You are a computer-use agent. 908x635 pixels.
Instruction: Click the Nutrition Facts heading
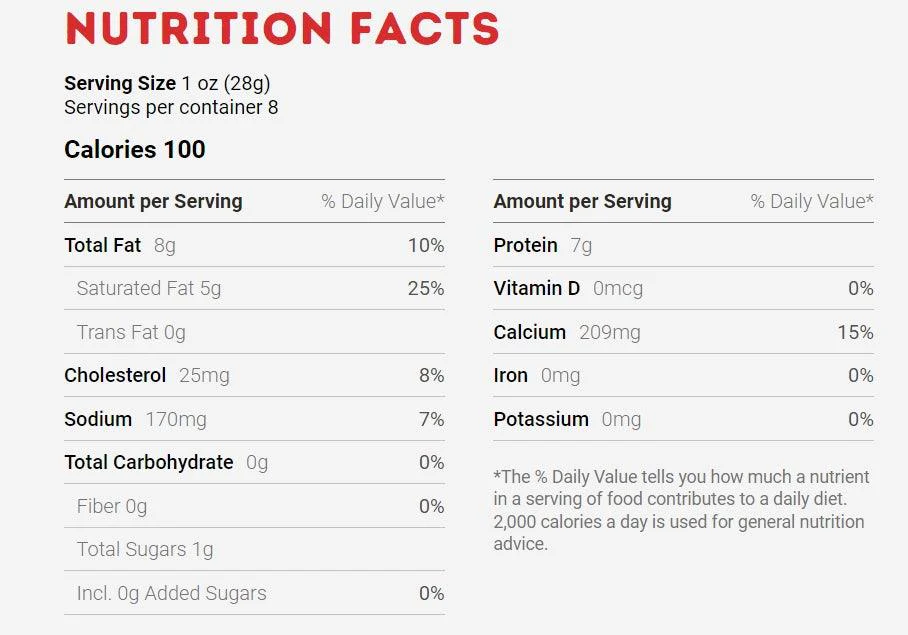pyautogui.click(x=282, y=28)
